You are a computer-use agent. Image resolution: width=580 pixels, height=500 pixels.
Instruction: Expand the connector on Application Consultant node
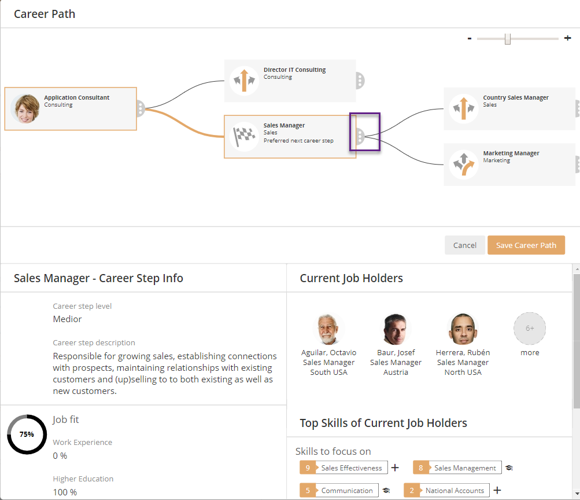(x=141, y=108)
